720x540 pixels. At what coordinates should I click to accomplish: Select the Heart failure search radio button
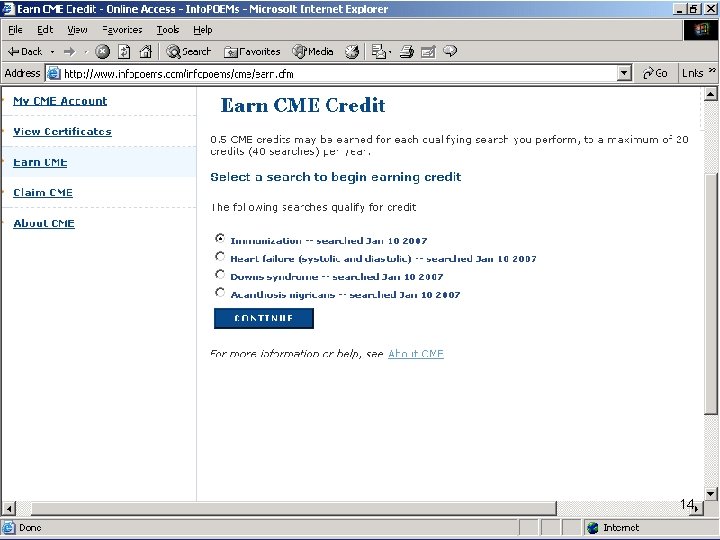tap(220, 256)
